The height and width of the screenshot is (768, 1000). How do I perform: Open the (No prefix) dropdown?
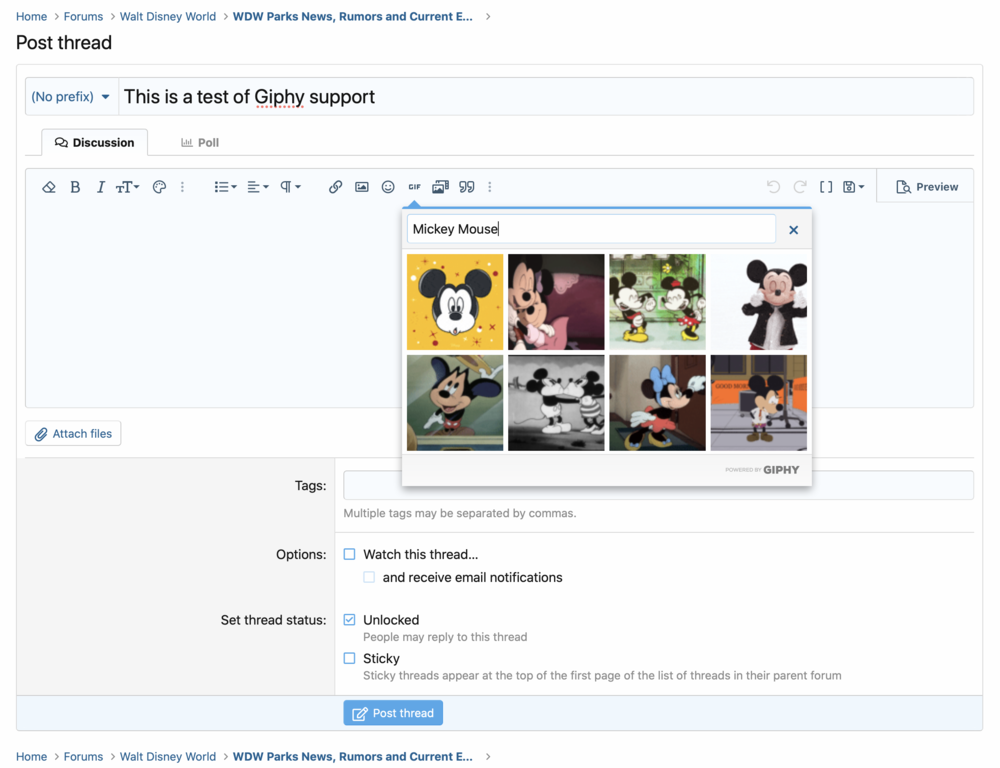[x=71, y=97]
